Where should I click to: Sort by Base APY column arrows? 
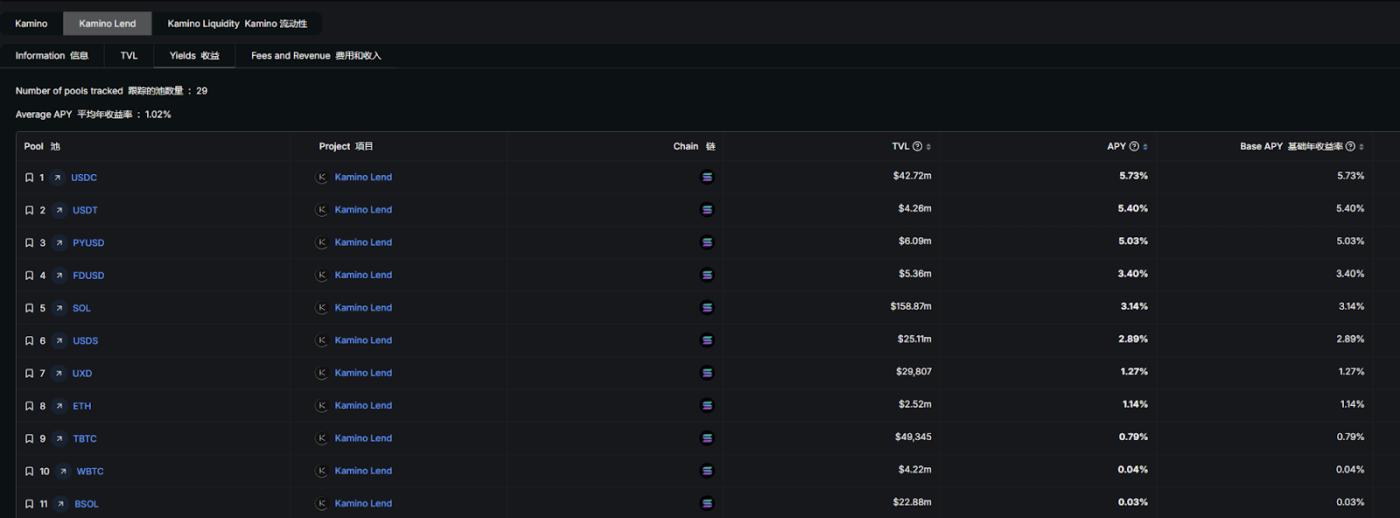tap(1362, 147)
